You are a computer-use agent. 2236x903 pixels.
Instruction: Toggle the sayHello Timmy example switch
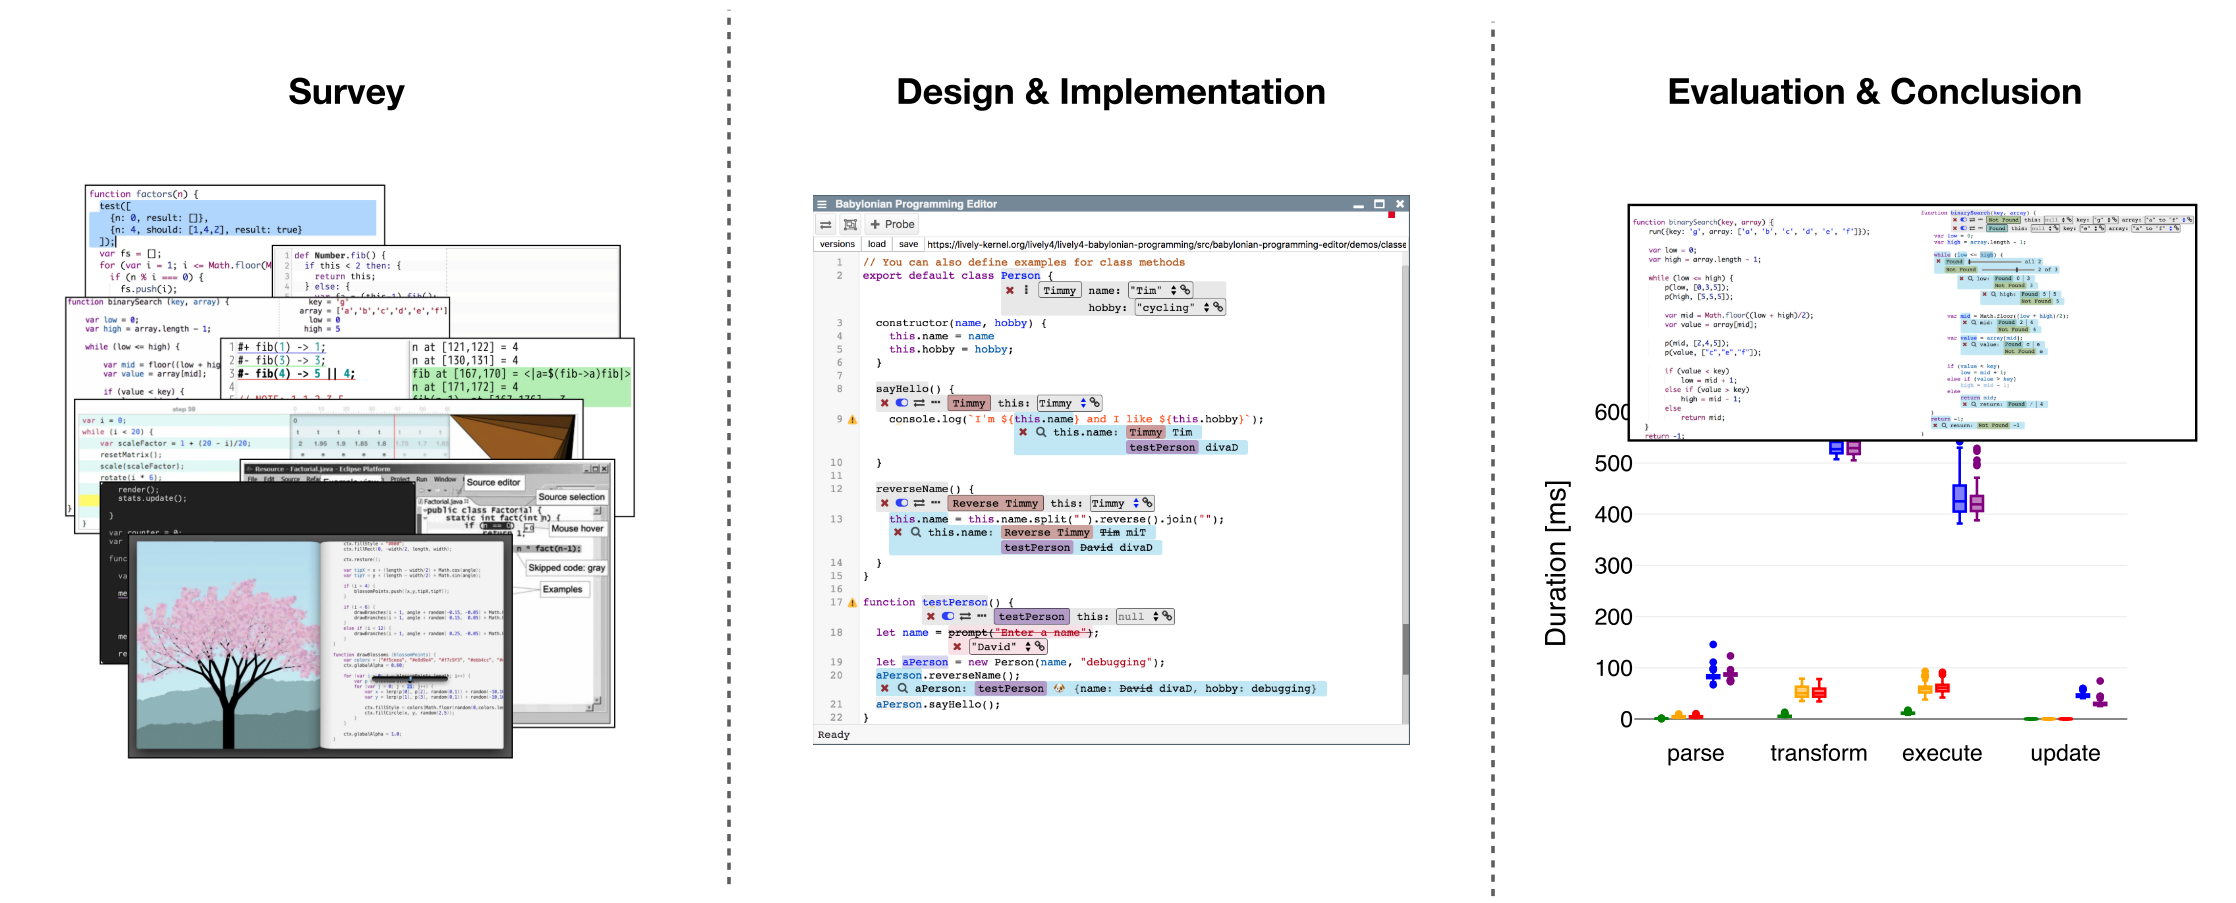tap(901, 403)
